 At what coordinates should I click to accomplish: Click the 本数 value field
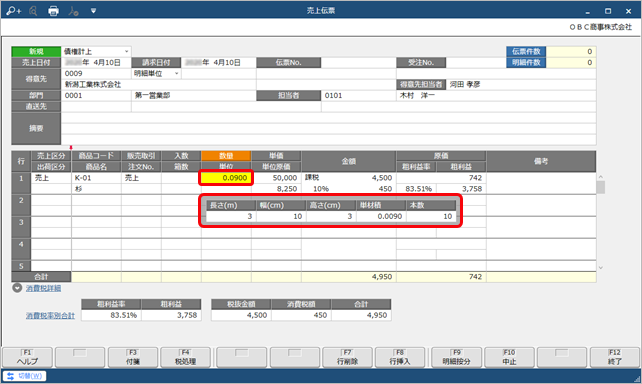431,216
